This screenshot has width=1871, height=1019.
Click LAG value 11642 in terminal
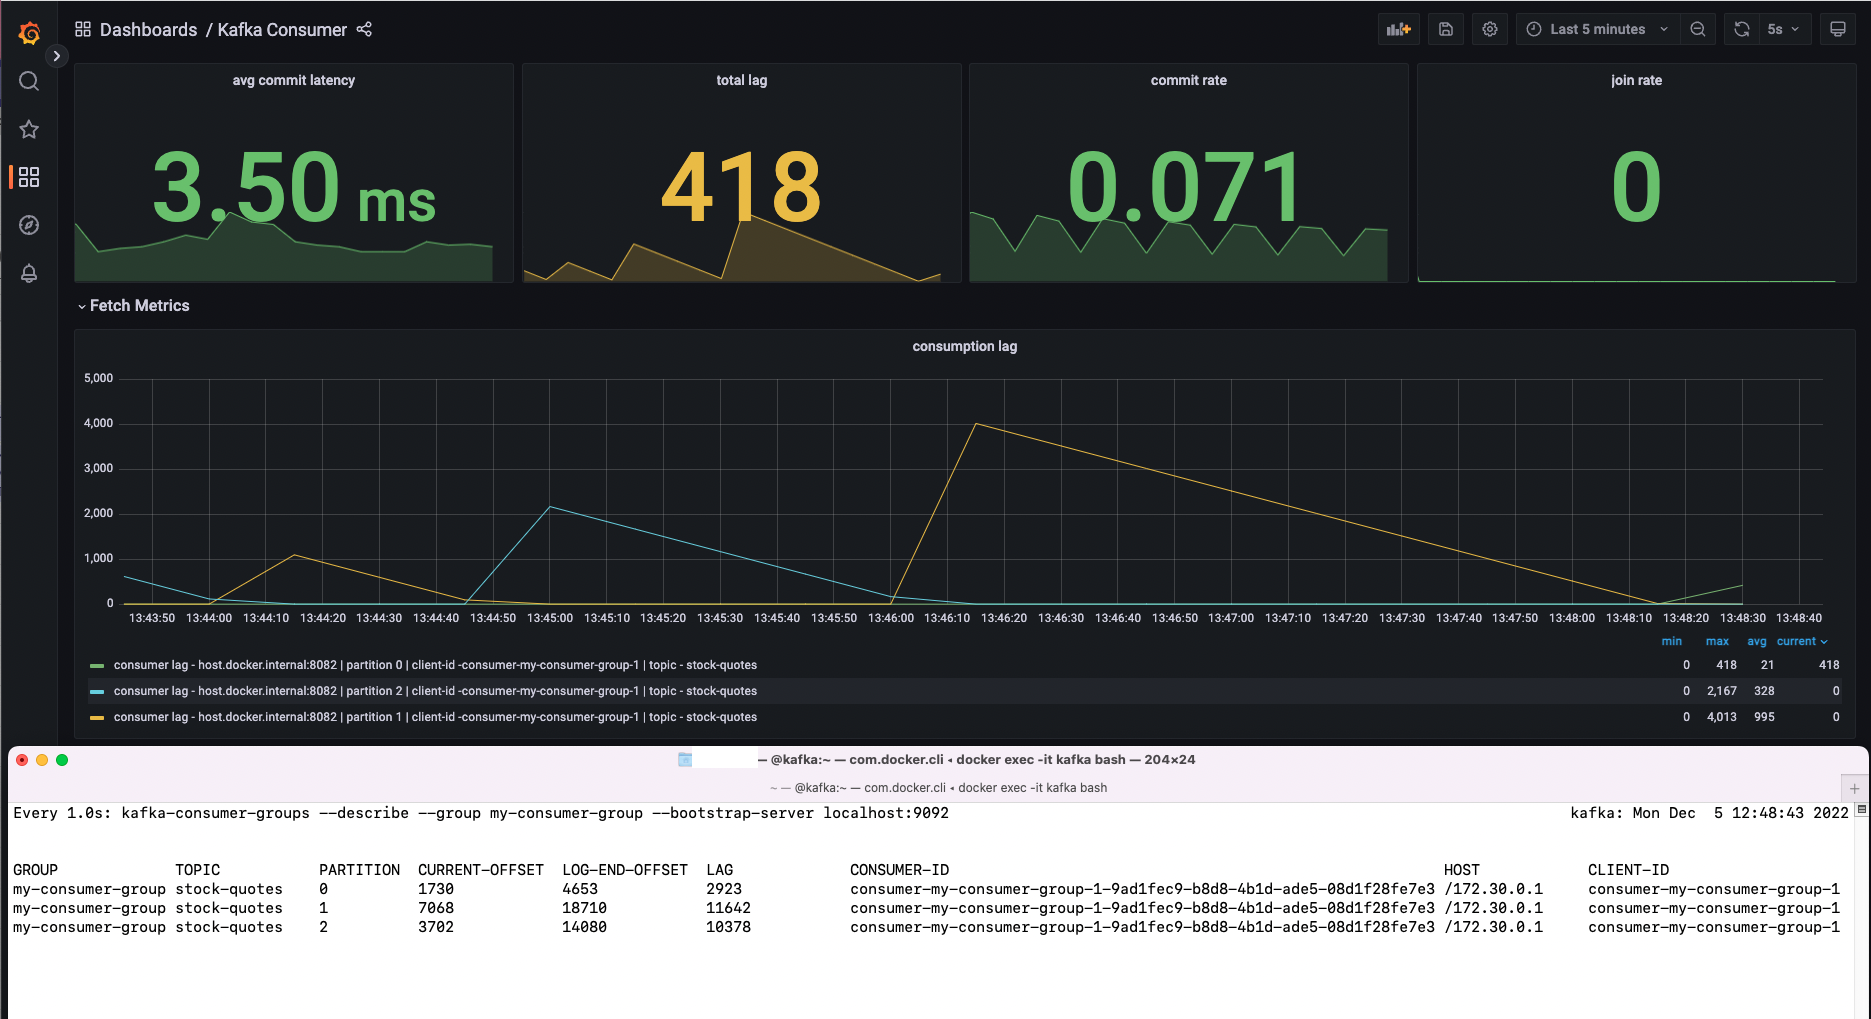click(728, 908)
